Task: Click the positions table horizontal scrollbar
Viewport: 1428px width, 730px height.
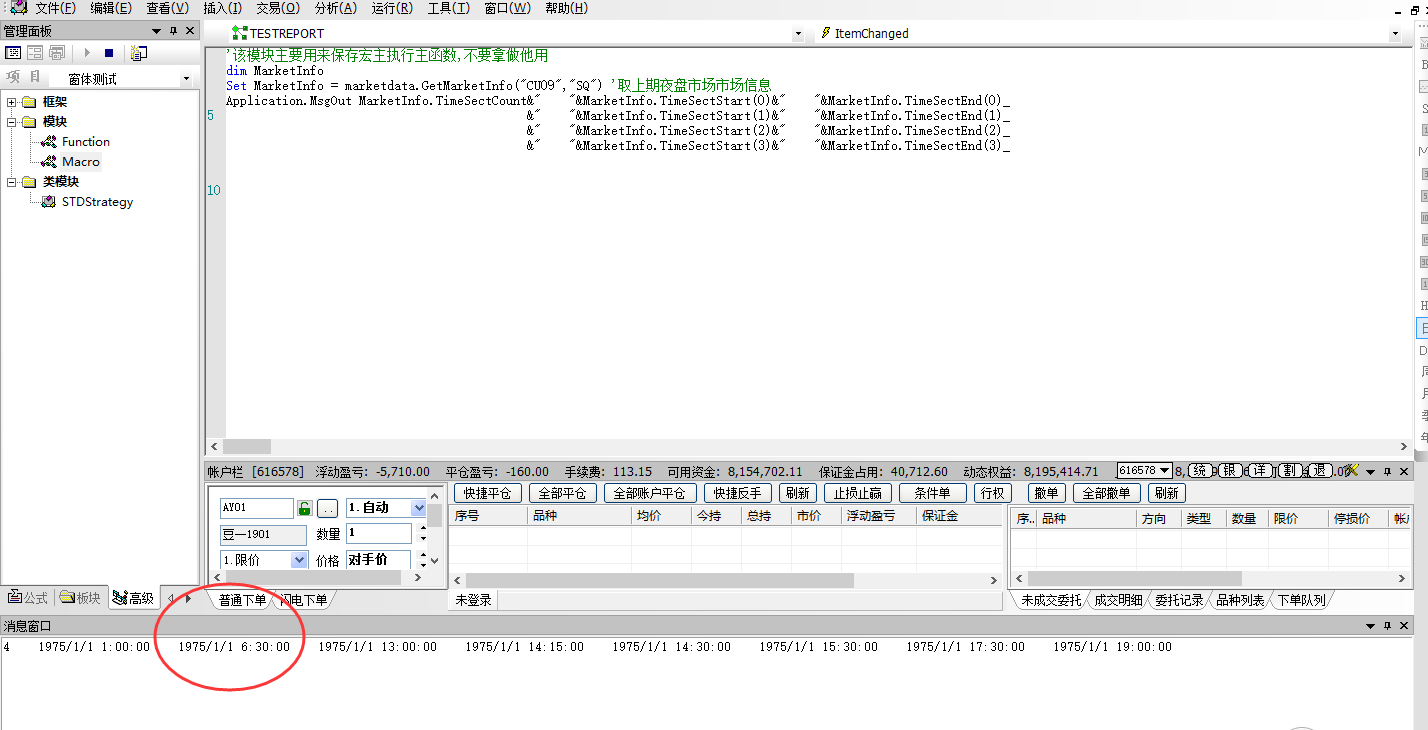Action: coord(659,580)
